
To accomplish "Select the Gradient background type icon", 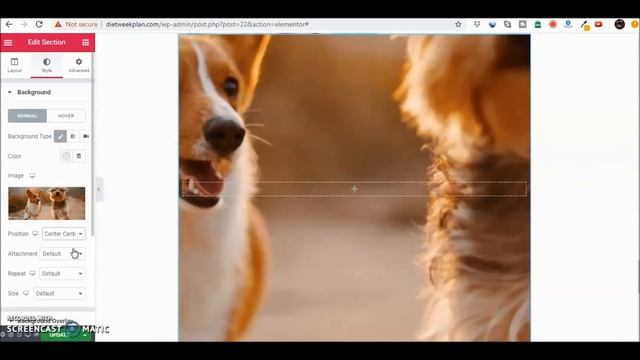I will coord(73,136).
